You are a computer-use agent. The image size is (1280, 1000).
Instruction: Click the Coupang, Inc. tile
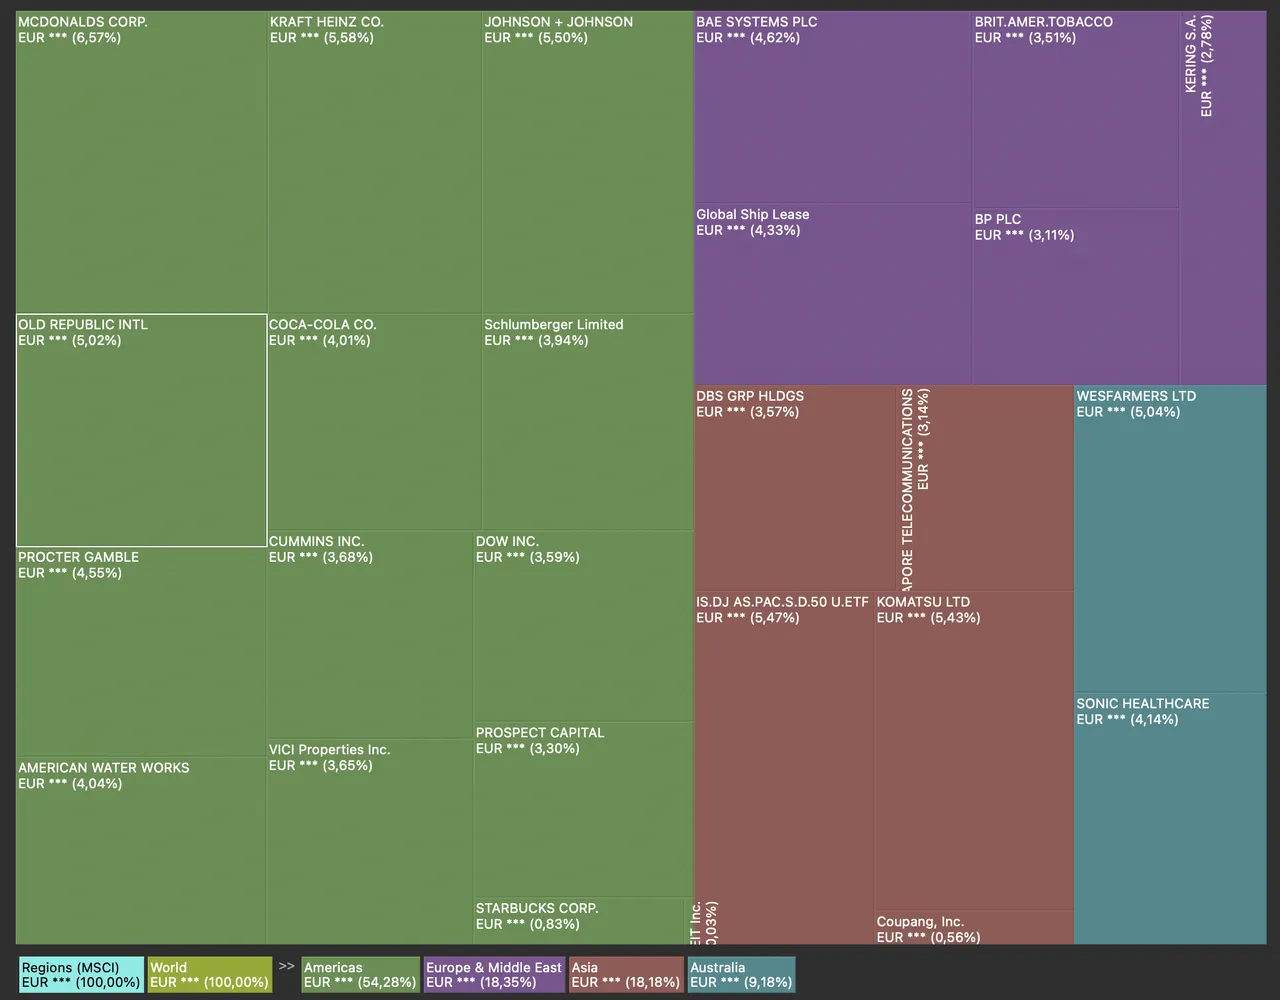click(x=974, y=927)
